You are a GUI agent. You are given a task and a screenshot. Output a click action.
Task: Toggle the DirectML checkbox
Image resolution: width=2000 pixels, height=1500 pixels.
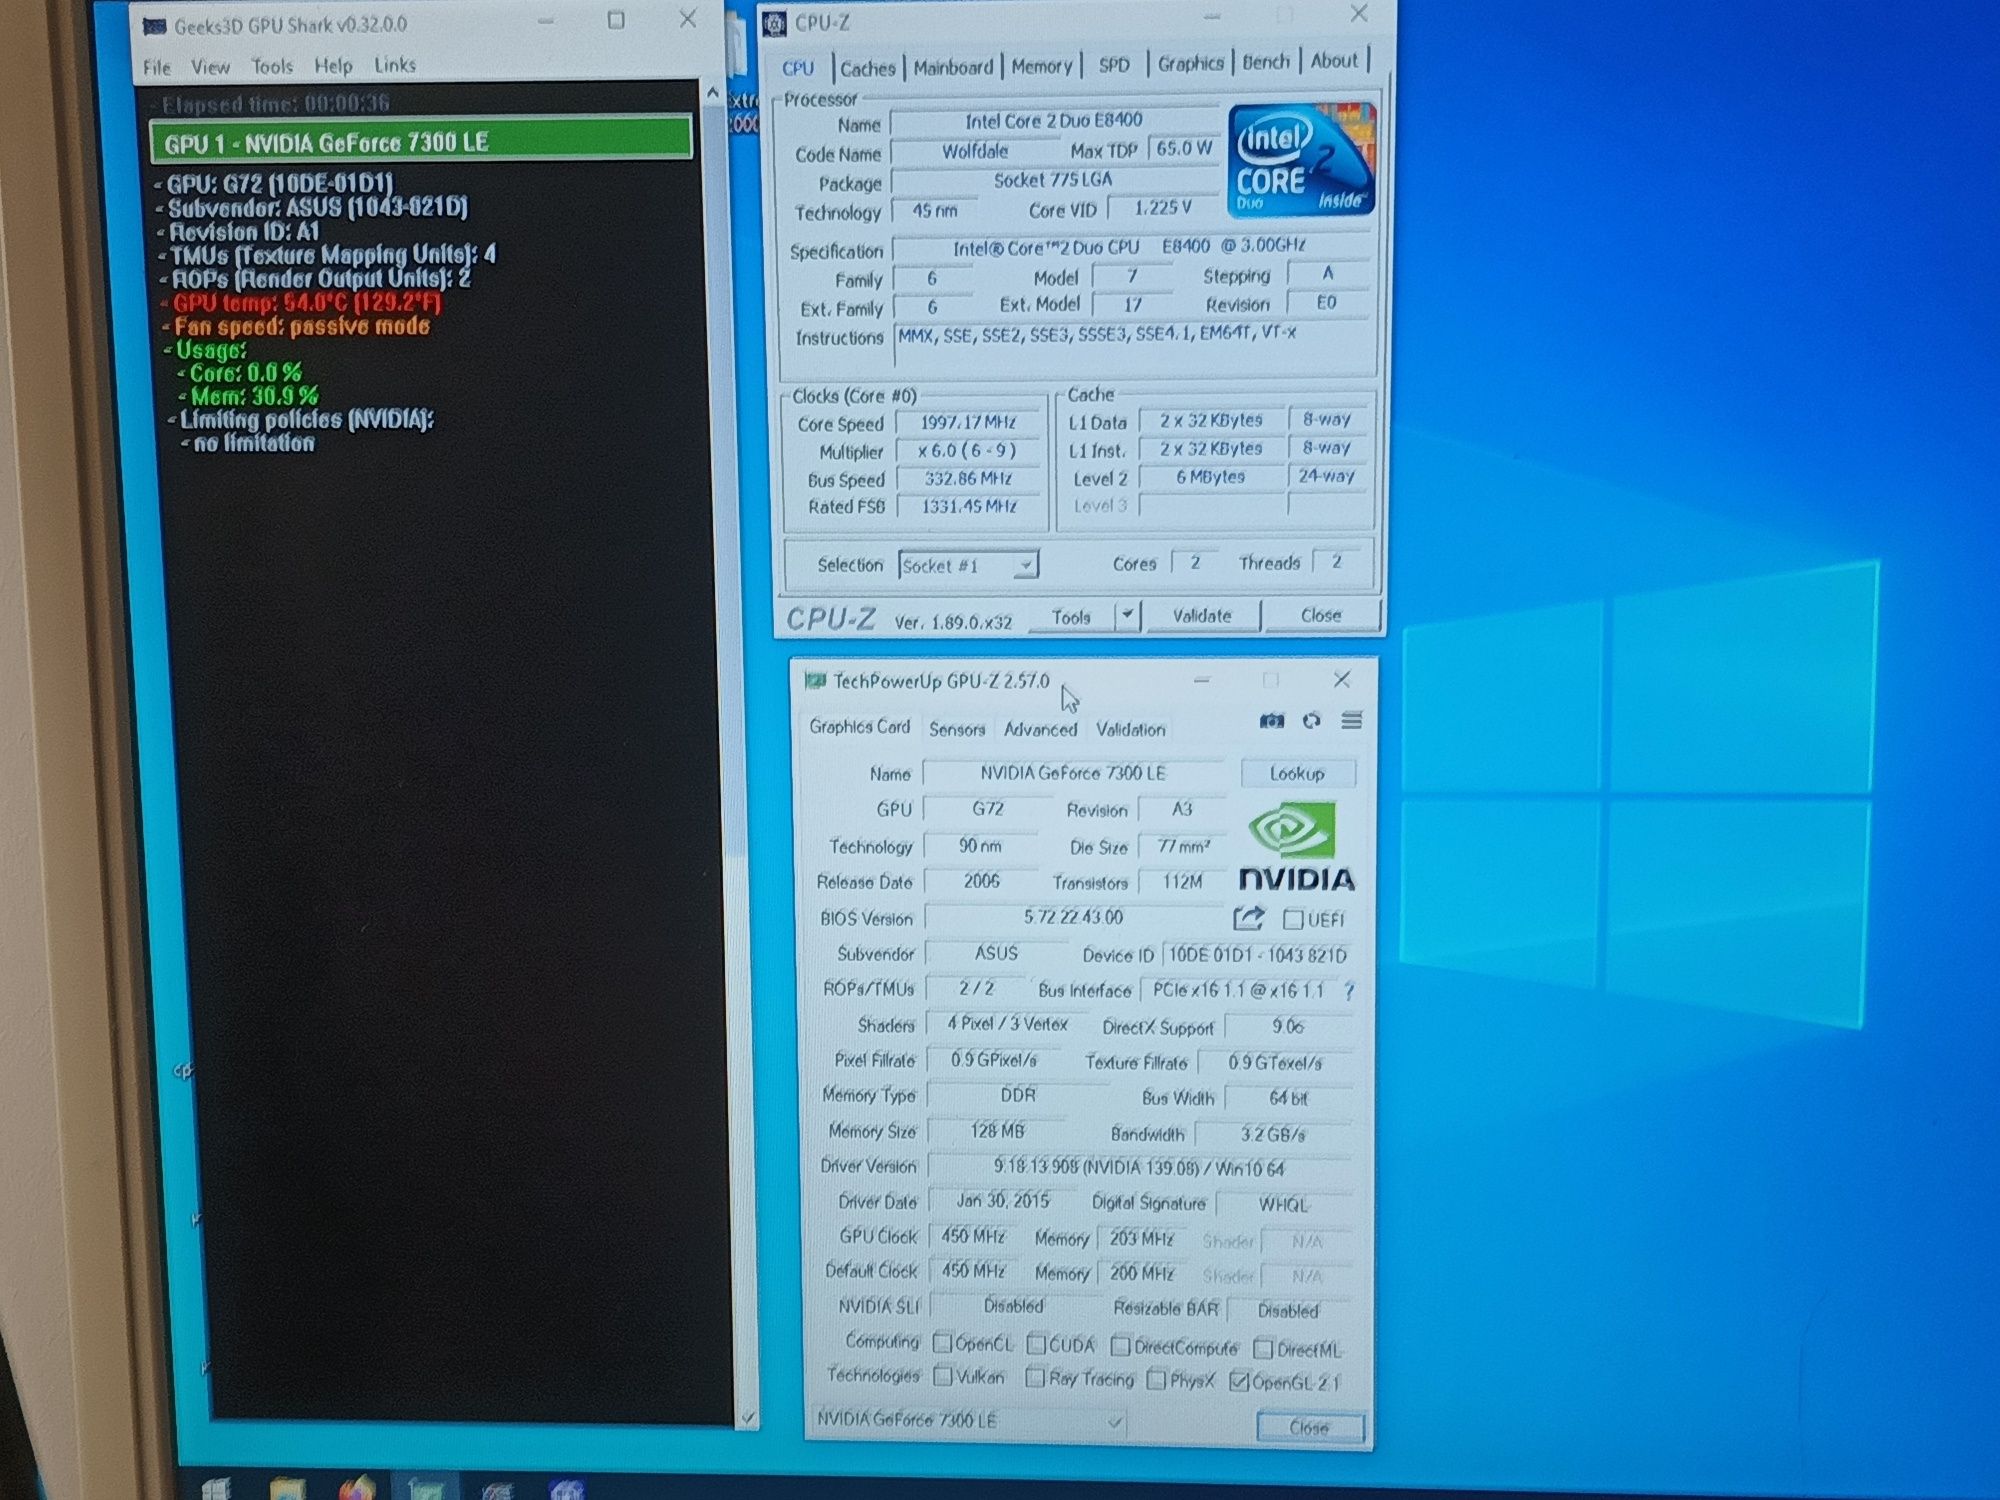(1263, 1349)
